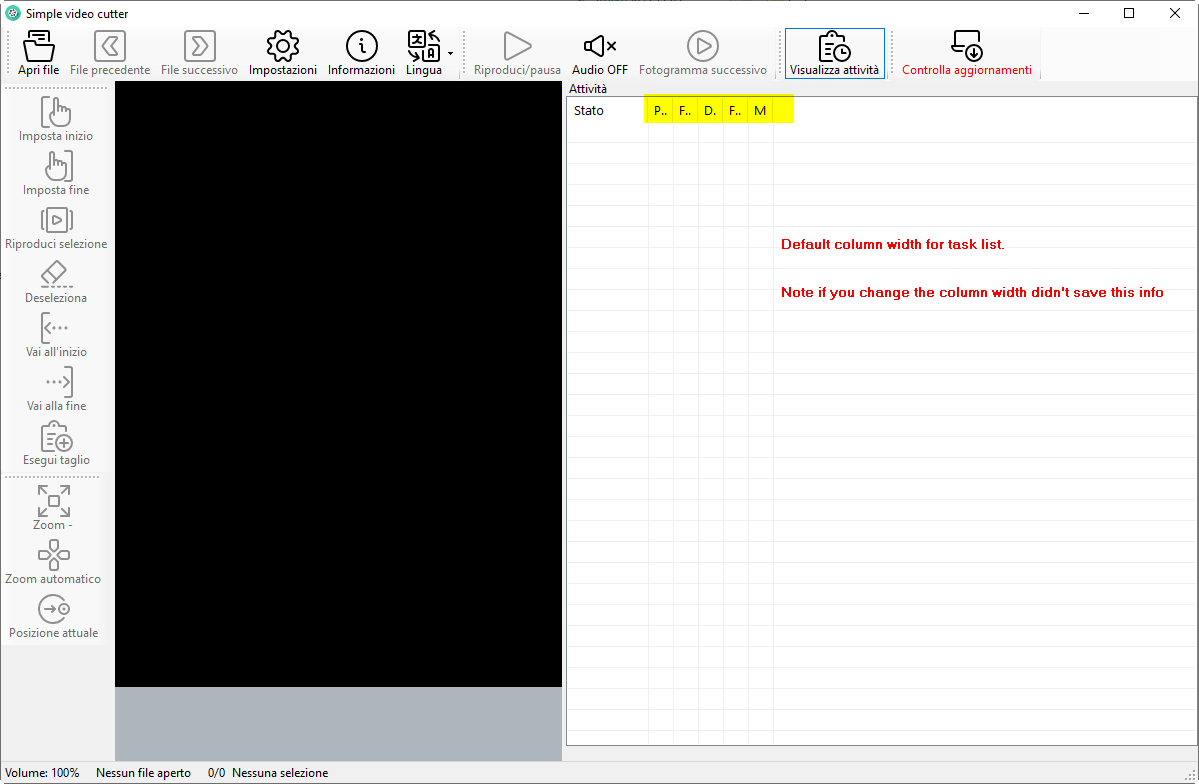
Task: Open the Informazioni about panel
Action: tap(361, 52)
